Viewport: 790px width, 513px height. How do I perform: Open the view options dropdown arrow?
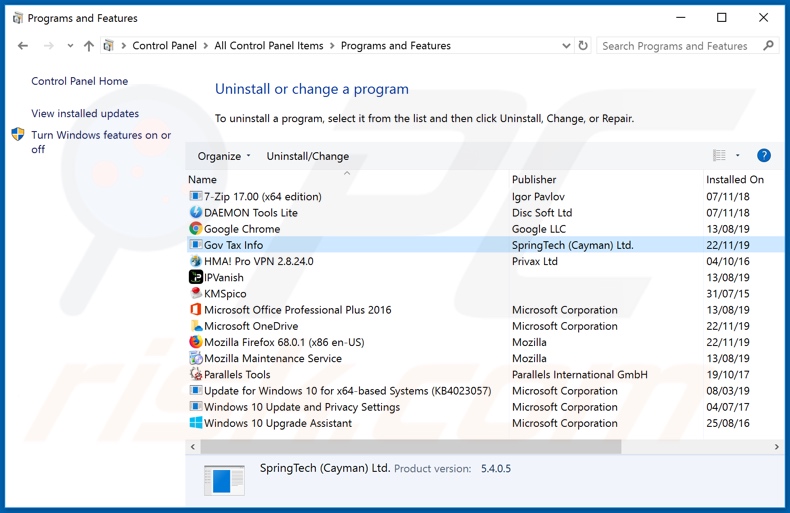[737, 155]
